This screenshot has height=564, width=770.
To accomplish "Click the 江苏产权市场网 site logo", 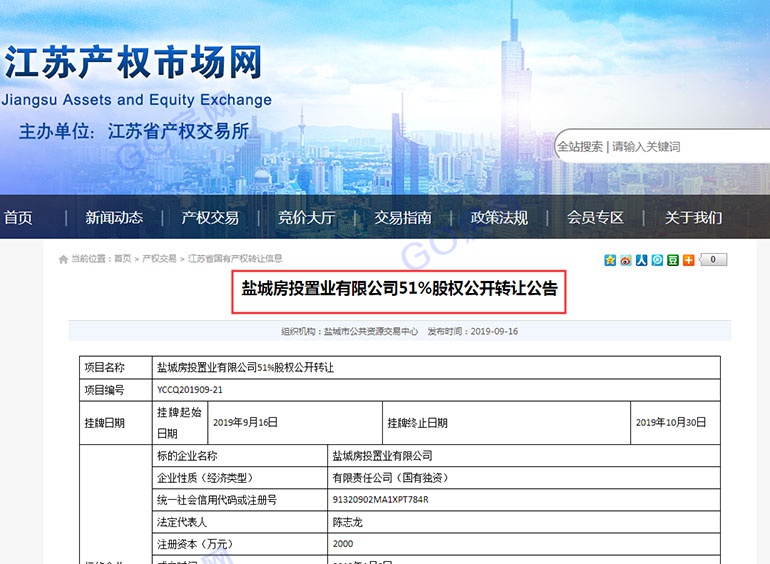I will click(133, 62).
